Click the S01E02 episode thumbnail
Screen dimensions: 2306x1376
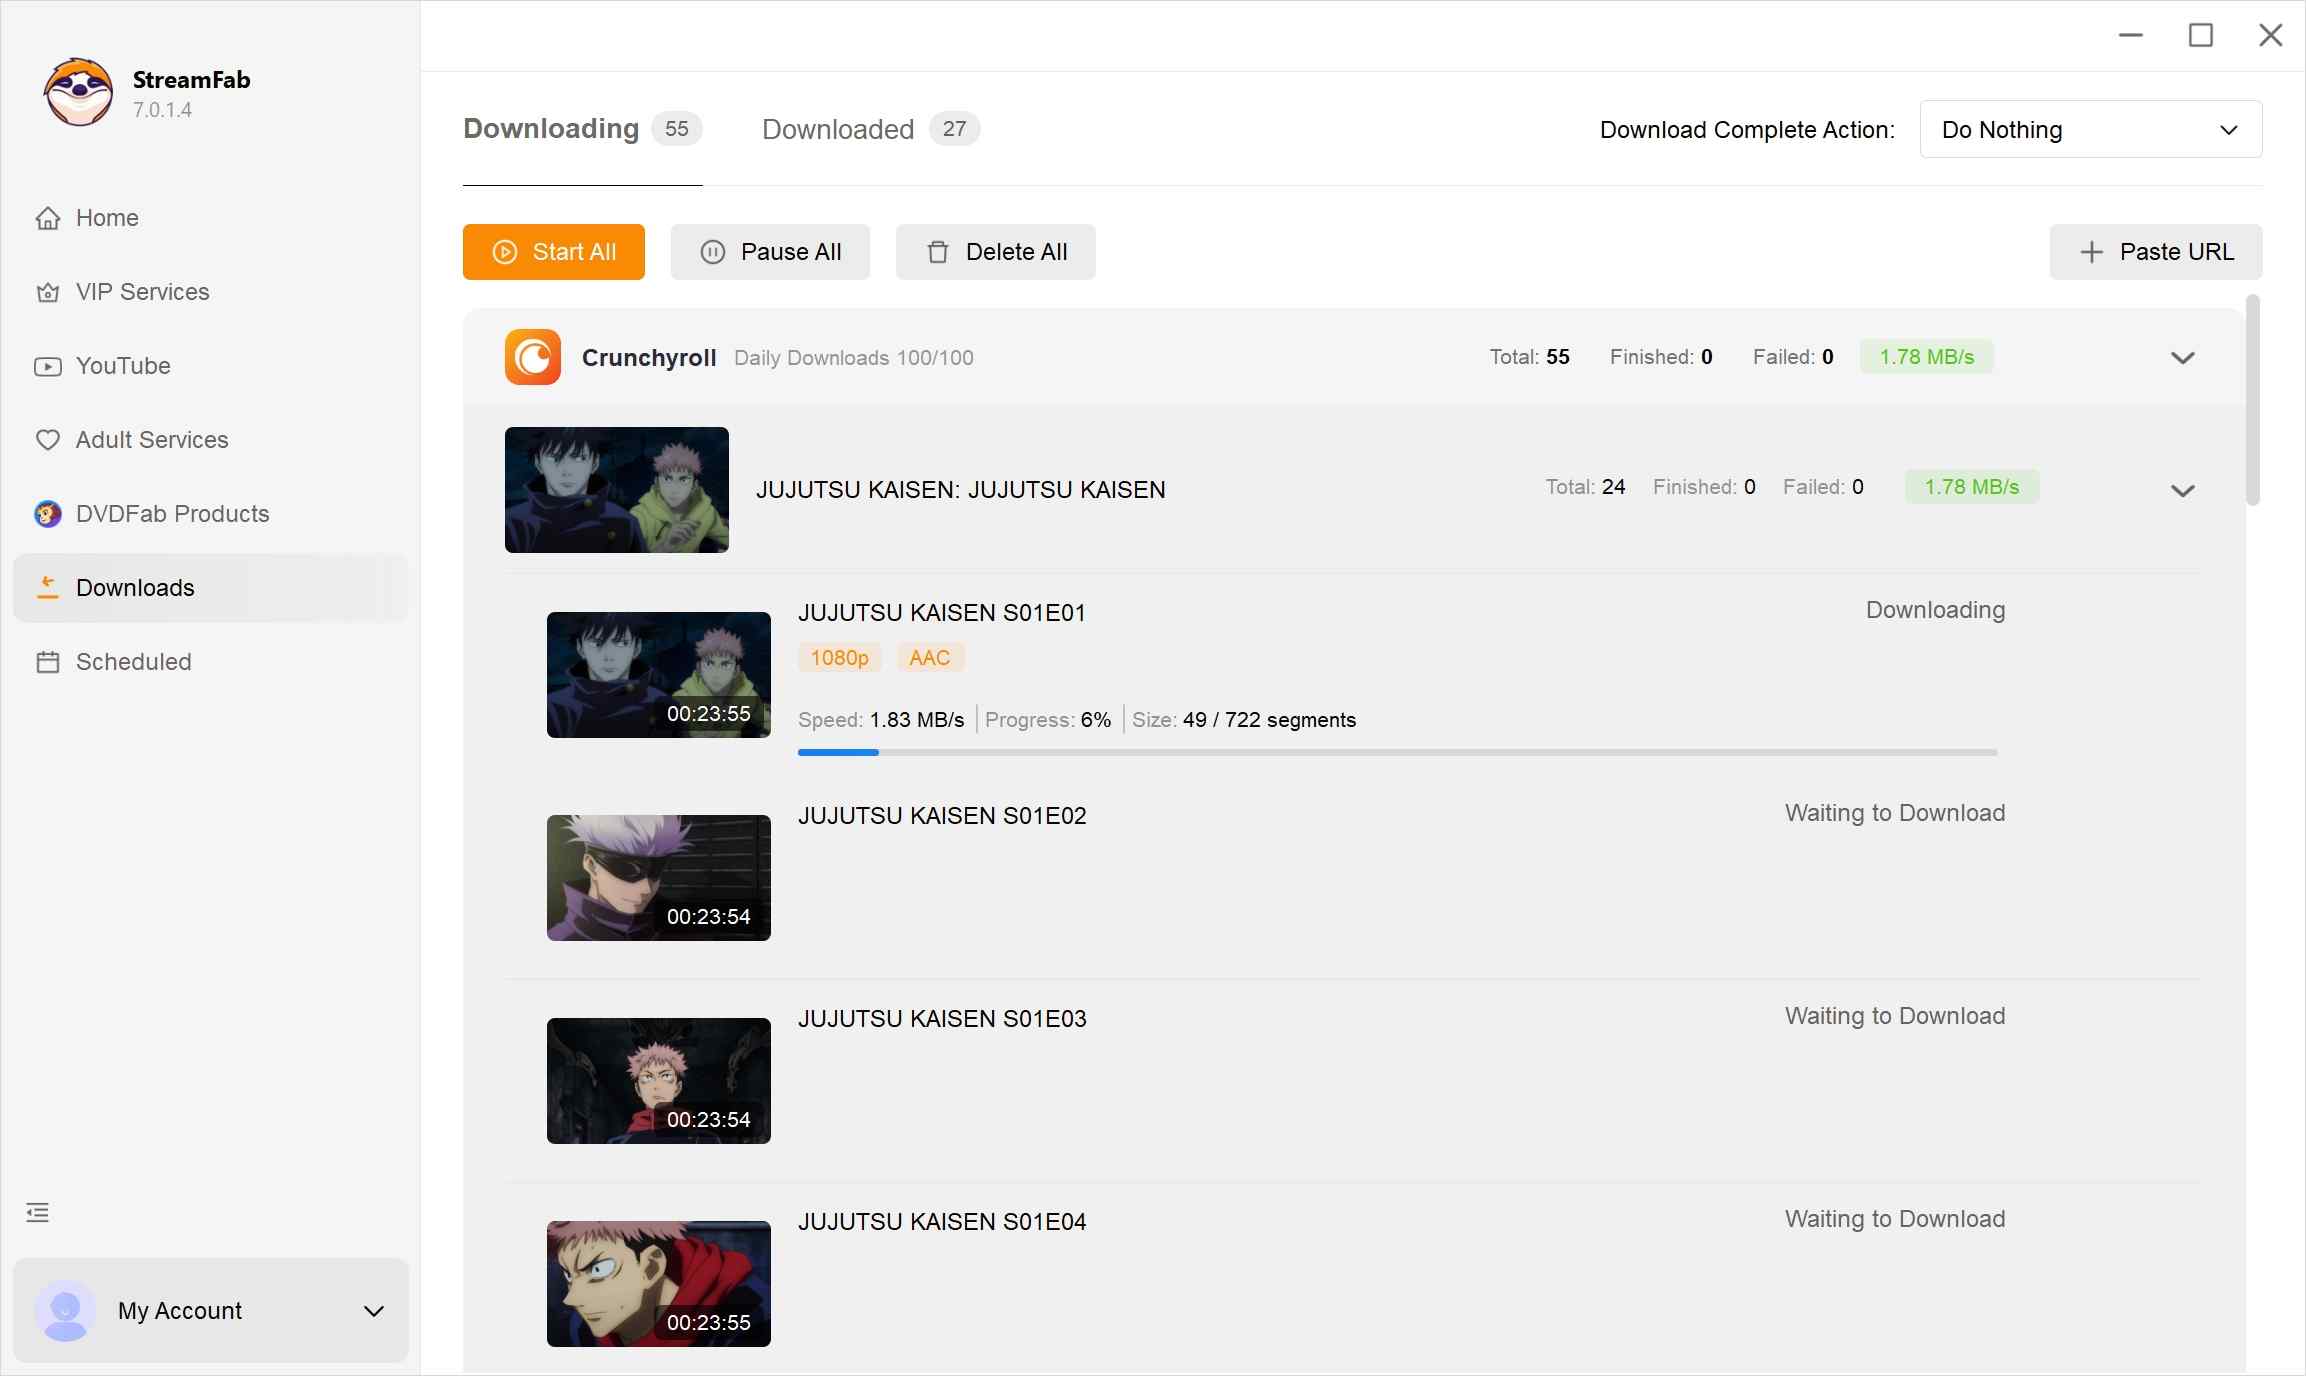tap(658, 878)
